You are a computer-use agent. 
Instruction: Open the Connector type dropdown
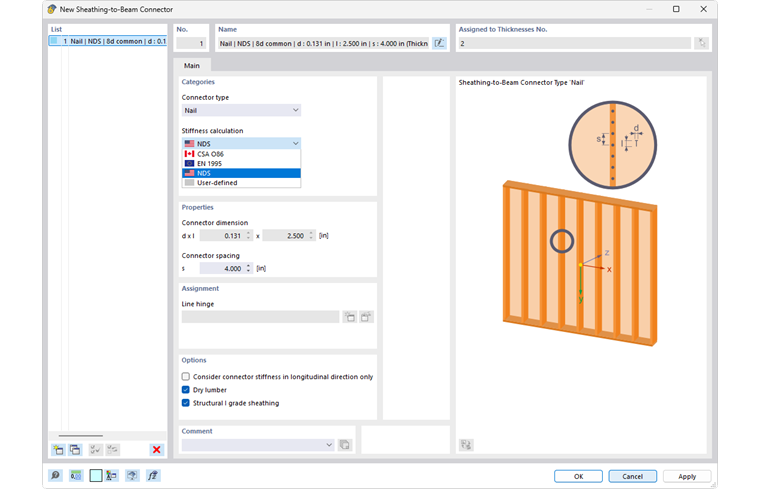click(241, 110)
